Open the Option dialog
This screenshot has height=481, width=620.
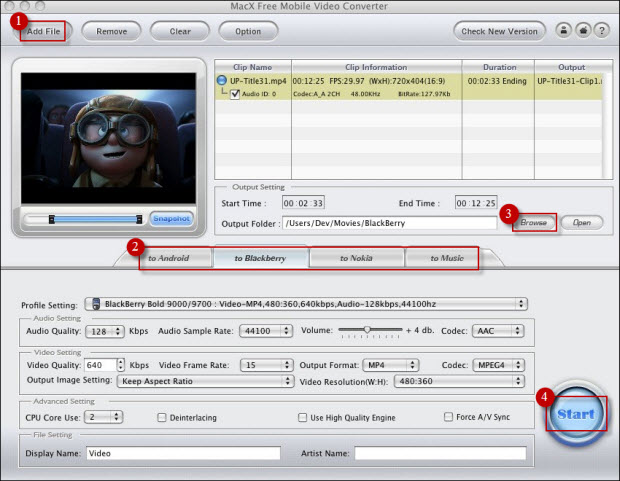pyautogui.click(x=248, y=31)
